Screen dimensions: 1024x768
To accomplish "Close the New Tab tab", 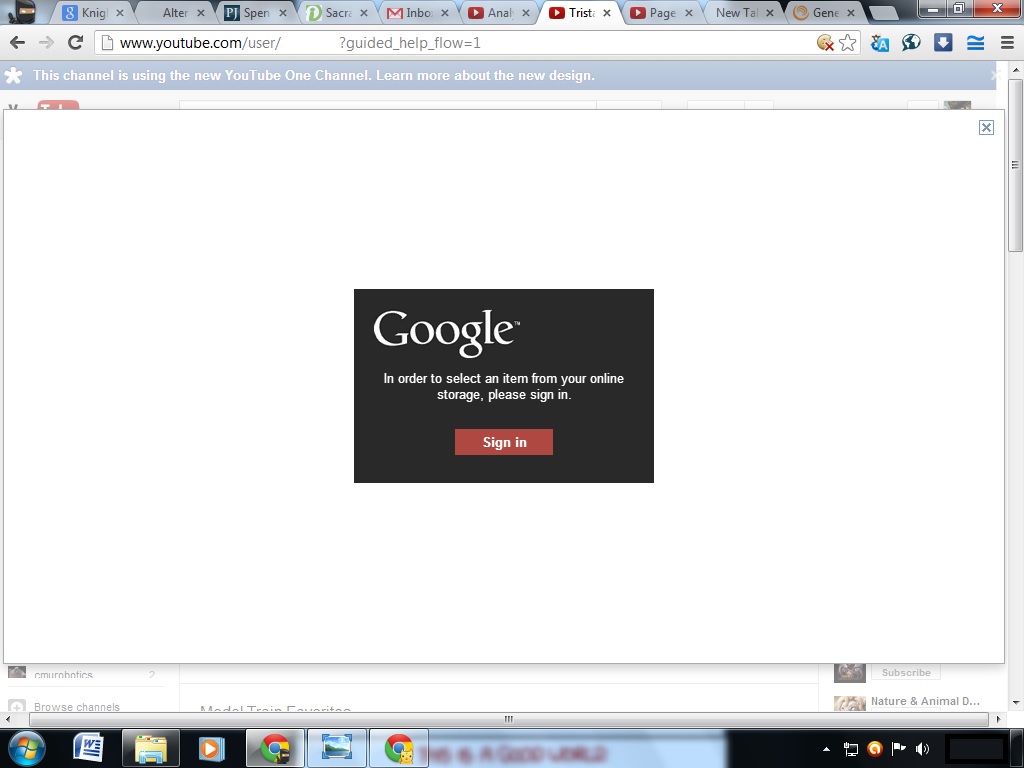I will pos(770,13).
